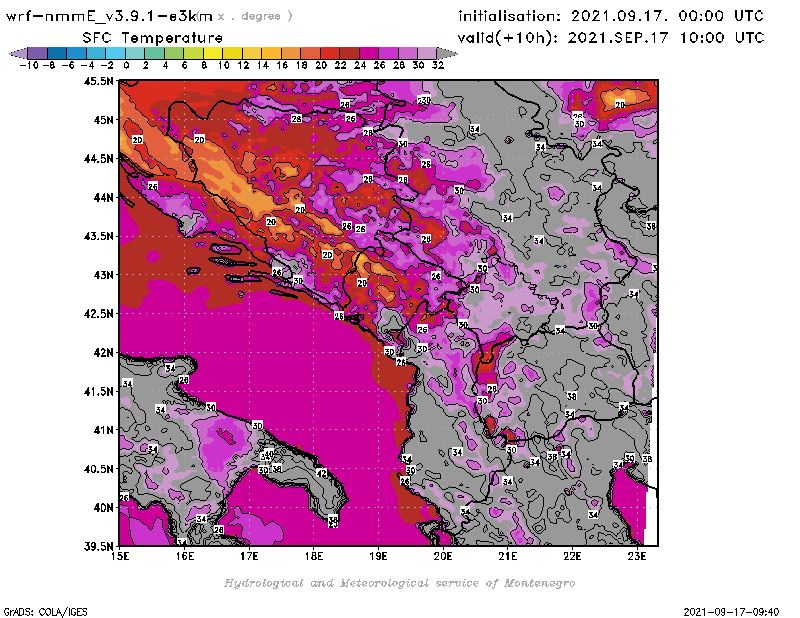Click the 26 to 28 legend swatch
The image size is (800, 618).
tap(388, 54)
